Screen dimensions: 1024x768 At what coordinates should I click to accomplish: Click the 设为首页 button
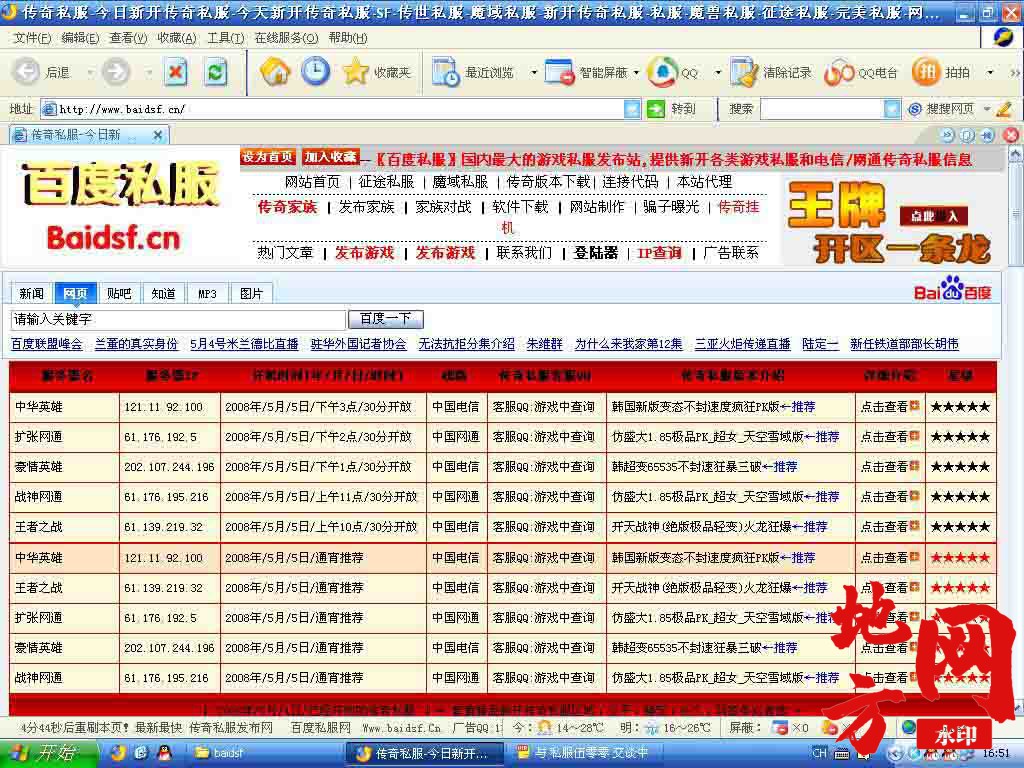tap(268, 156)
